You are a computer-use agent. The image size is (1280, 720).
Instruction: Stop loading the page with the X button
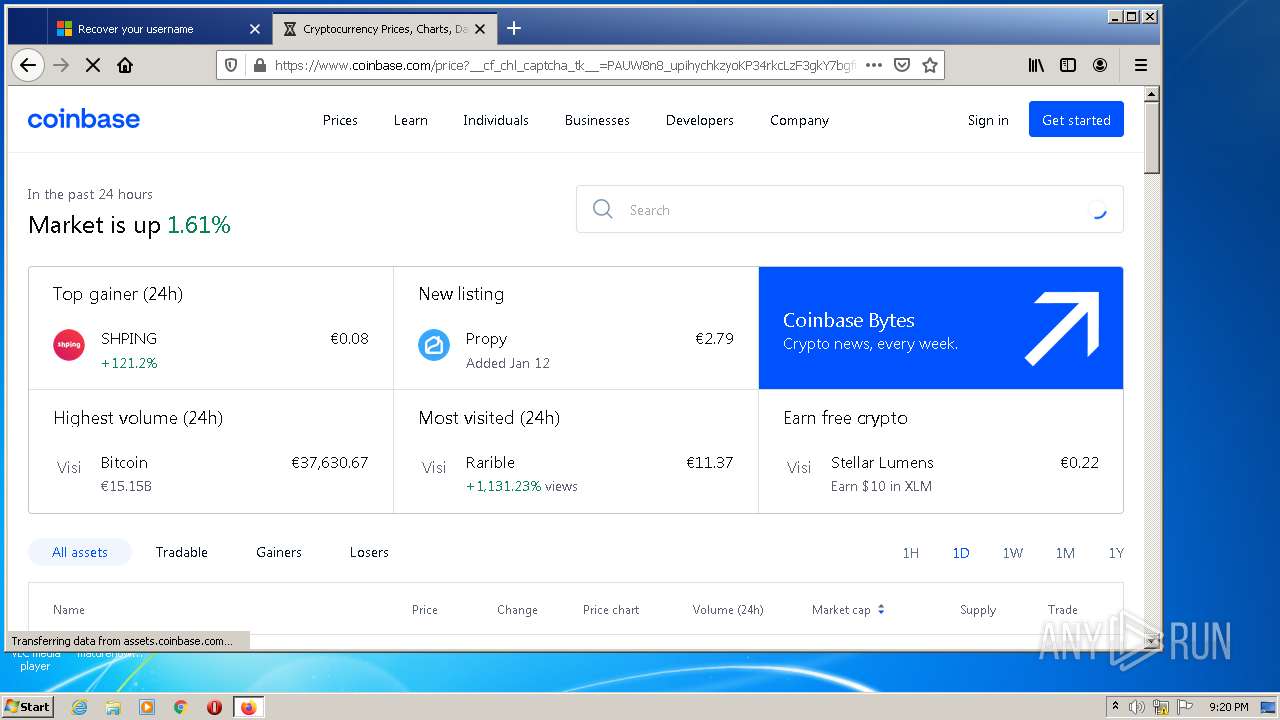pyautogui.click(x=92, y=65)
